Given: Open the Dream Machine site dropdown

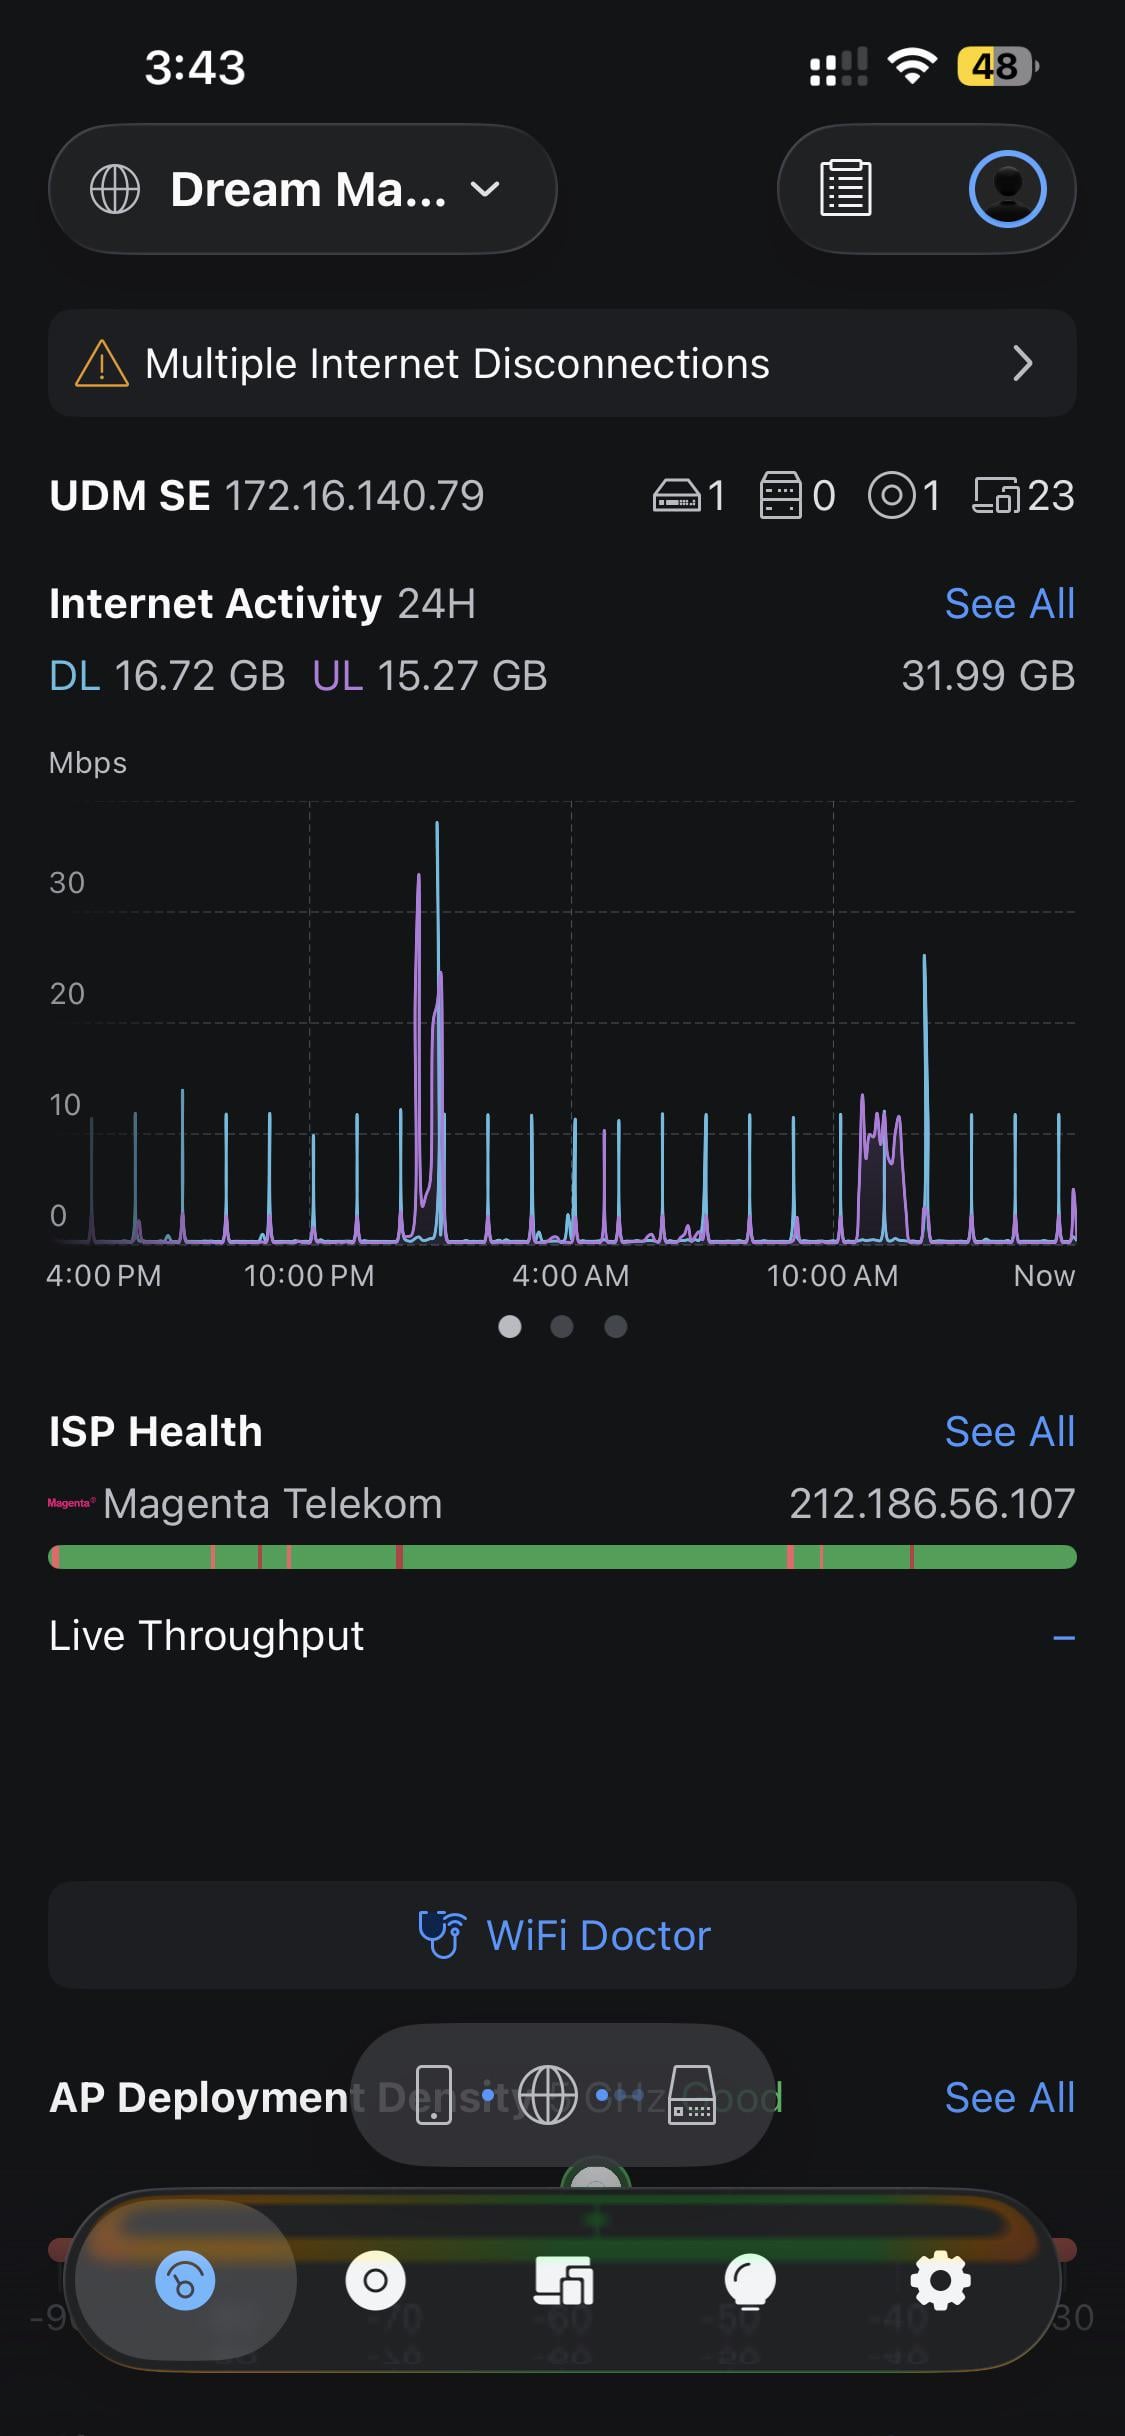Looking at the screenshot, I should [302, 189].
